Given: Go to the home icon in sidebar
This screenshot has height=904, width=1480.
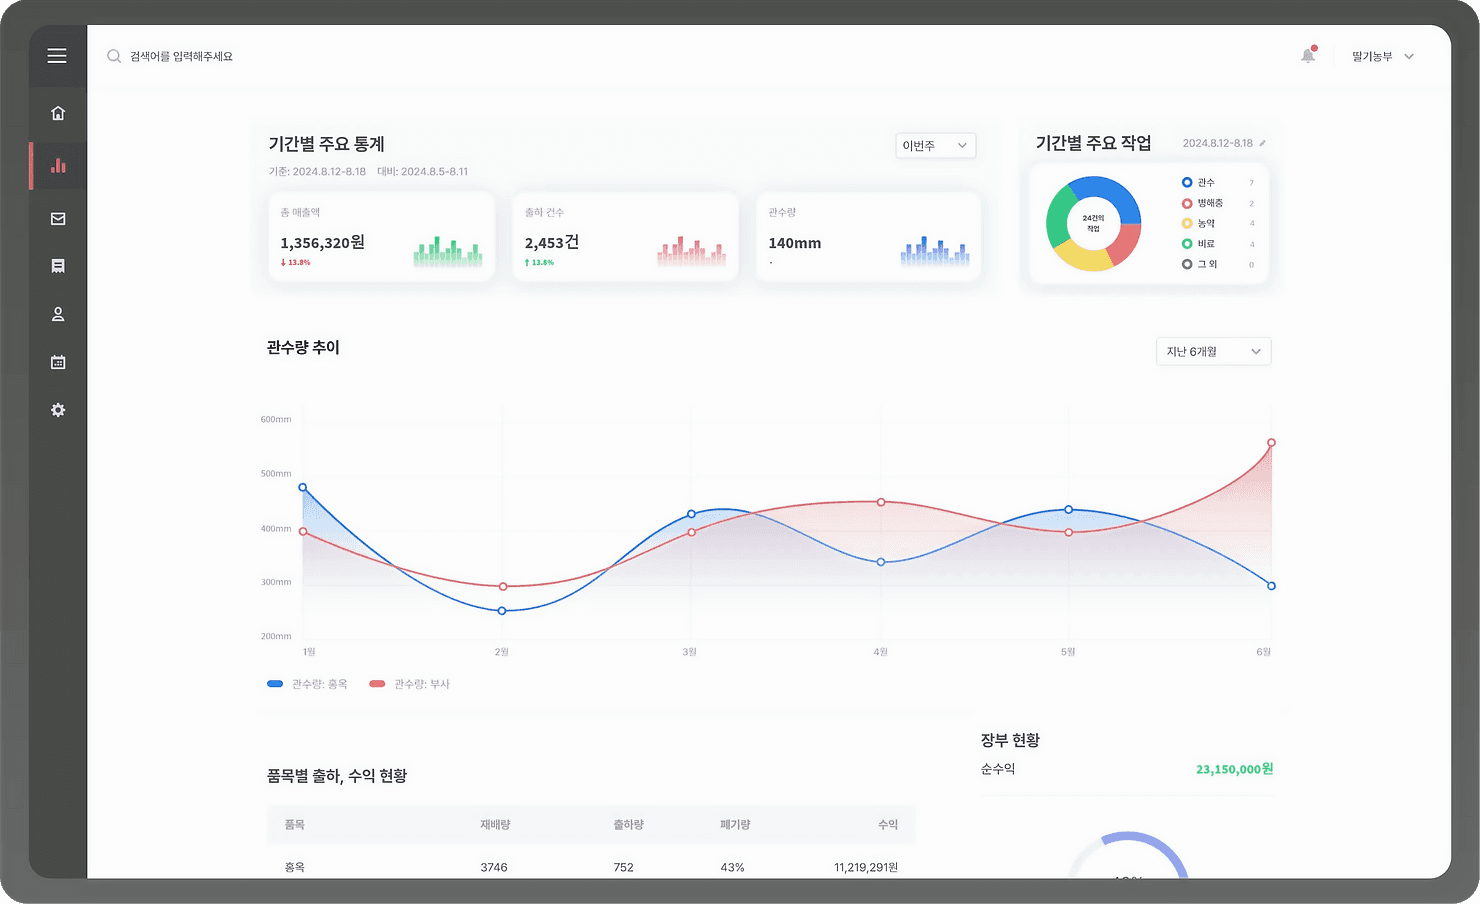Looking at the screenshot, I should (58, 113).
